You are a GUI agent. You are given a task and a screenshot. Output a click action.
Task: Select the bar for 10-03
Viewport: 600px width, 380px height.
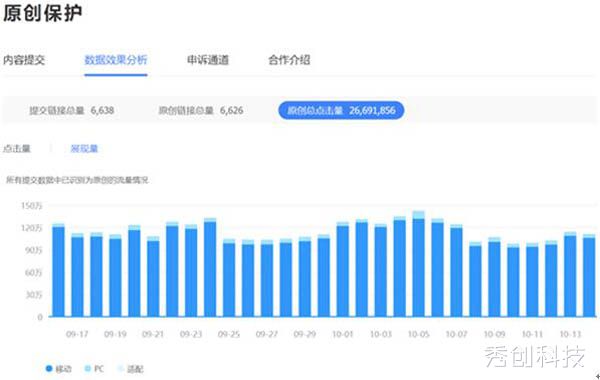point(380,270)
